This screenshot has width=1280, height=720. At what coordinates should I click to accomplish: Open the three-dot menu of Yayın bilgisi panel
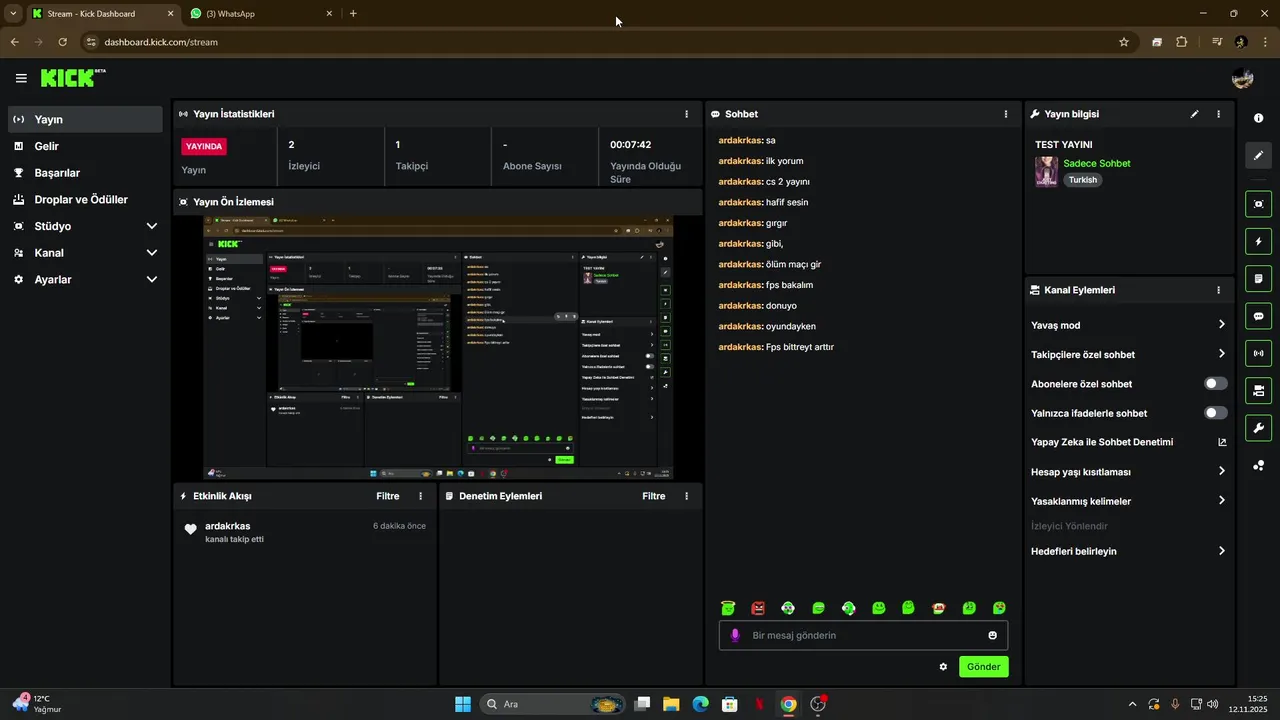1218,114
